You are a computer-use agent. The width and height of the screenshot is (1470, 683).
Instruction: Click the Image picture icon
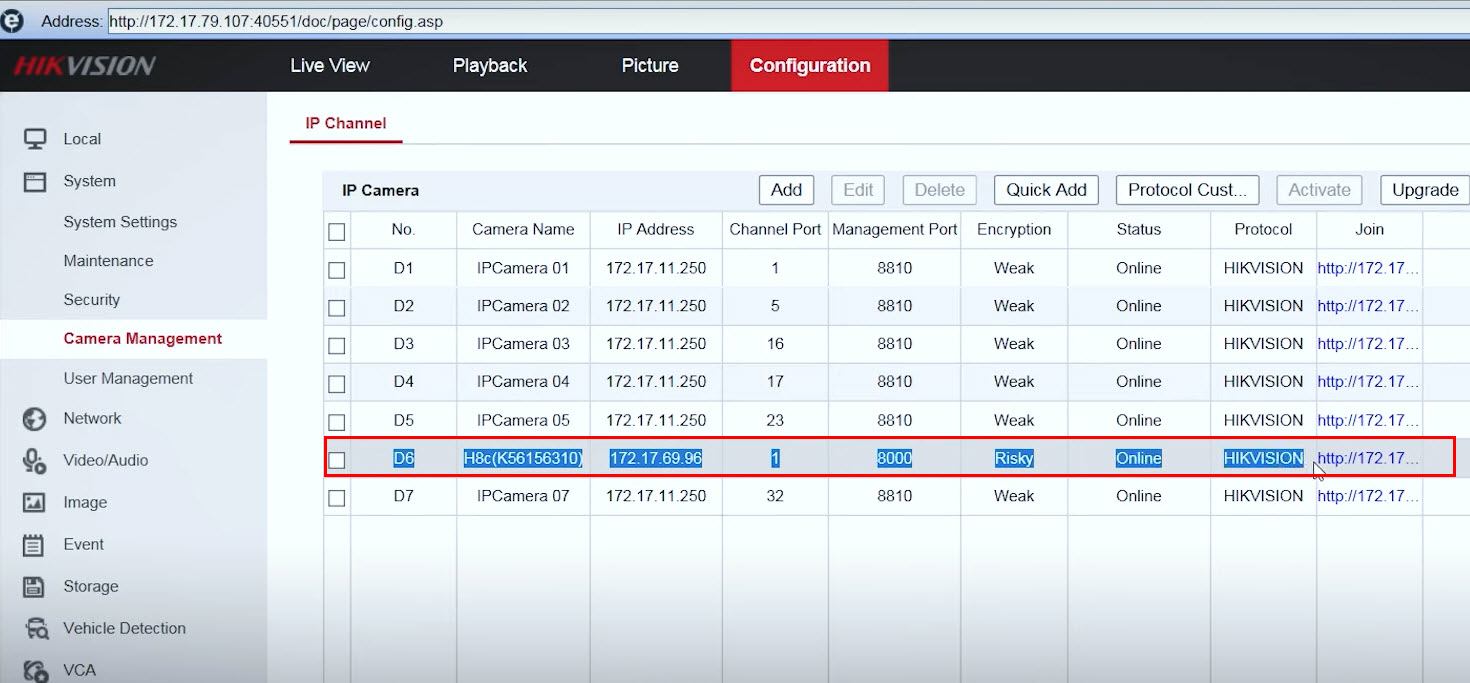[35, 503]
